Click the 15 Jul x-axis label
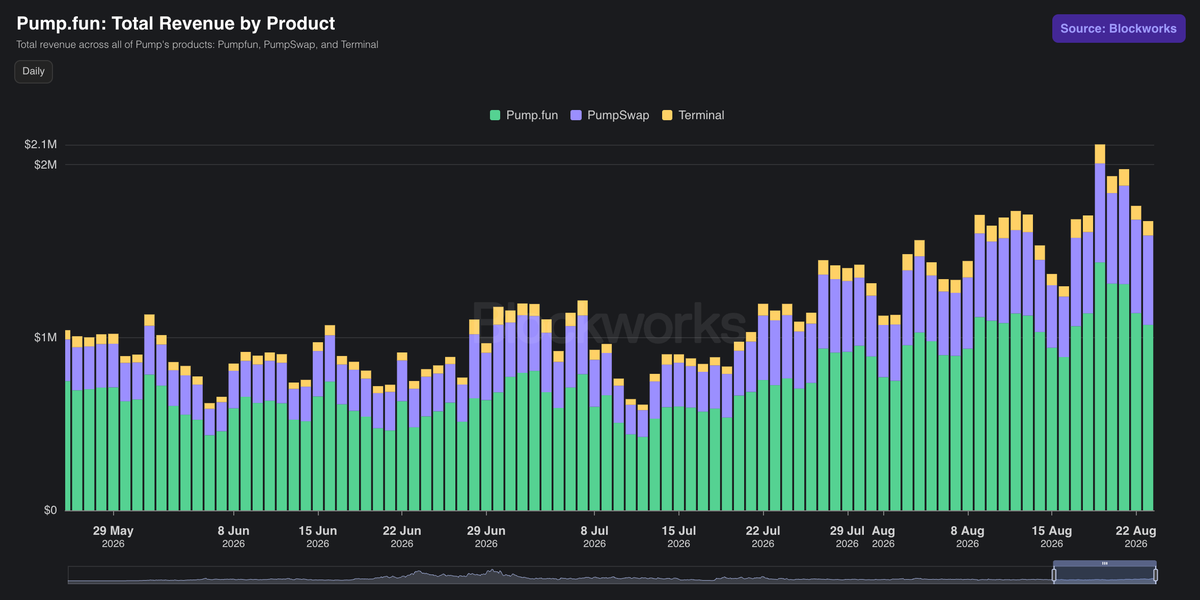The height and width of the screenshot is (600, 1200). click(x=679, y=536)
